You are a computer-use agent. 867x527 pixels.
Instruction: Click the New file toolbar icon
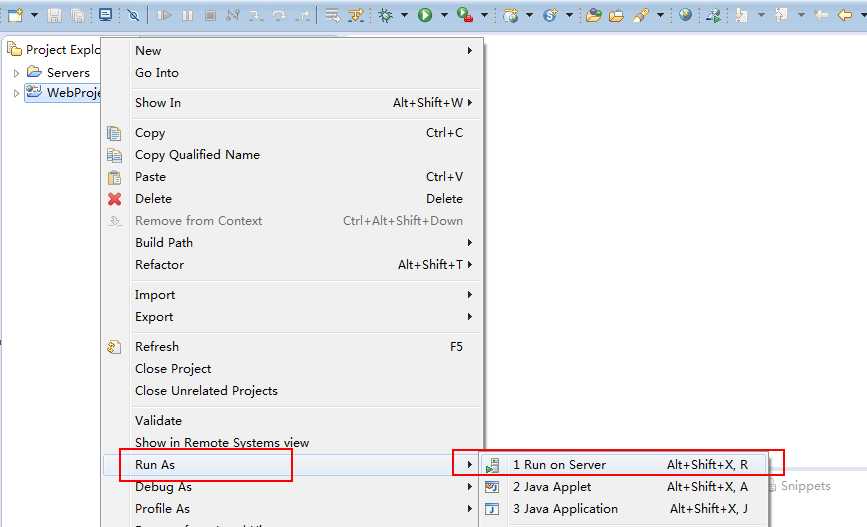(x=16, y=15)
